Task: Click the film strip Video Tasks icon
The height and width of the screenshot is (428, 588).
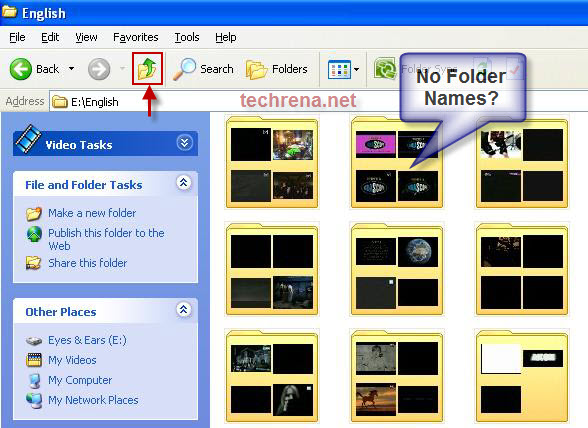Action: (28, 140)
